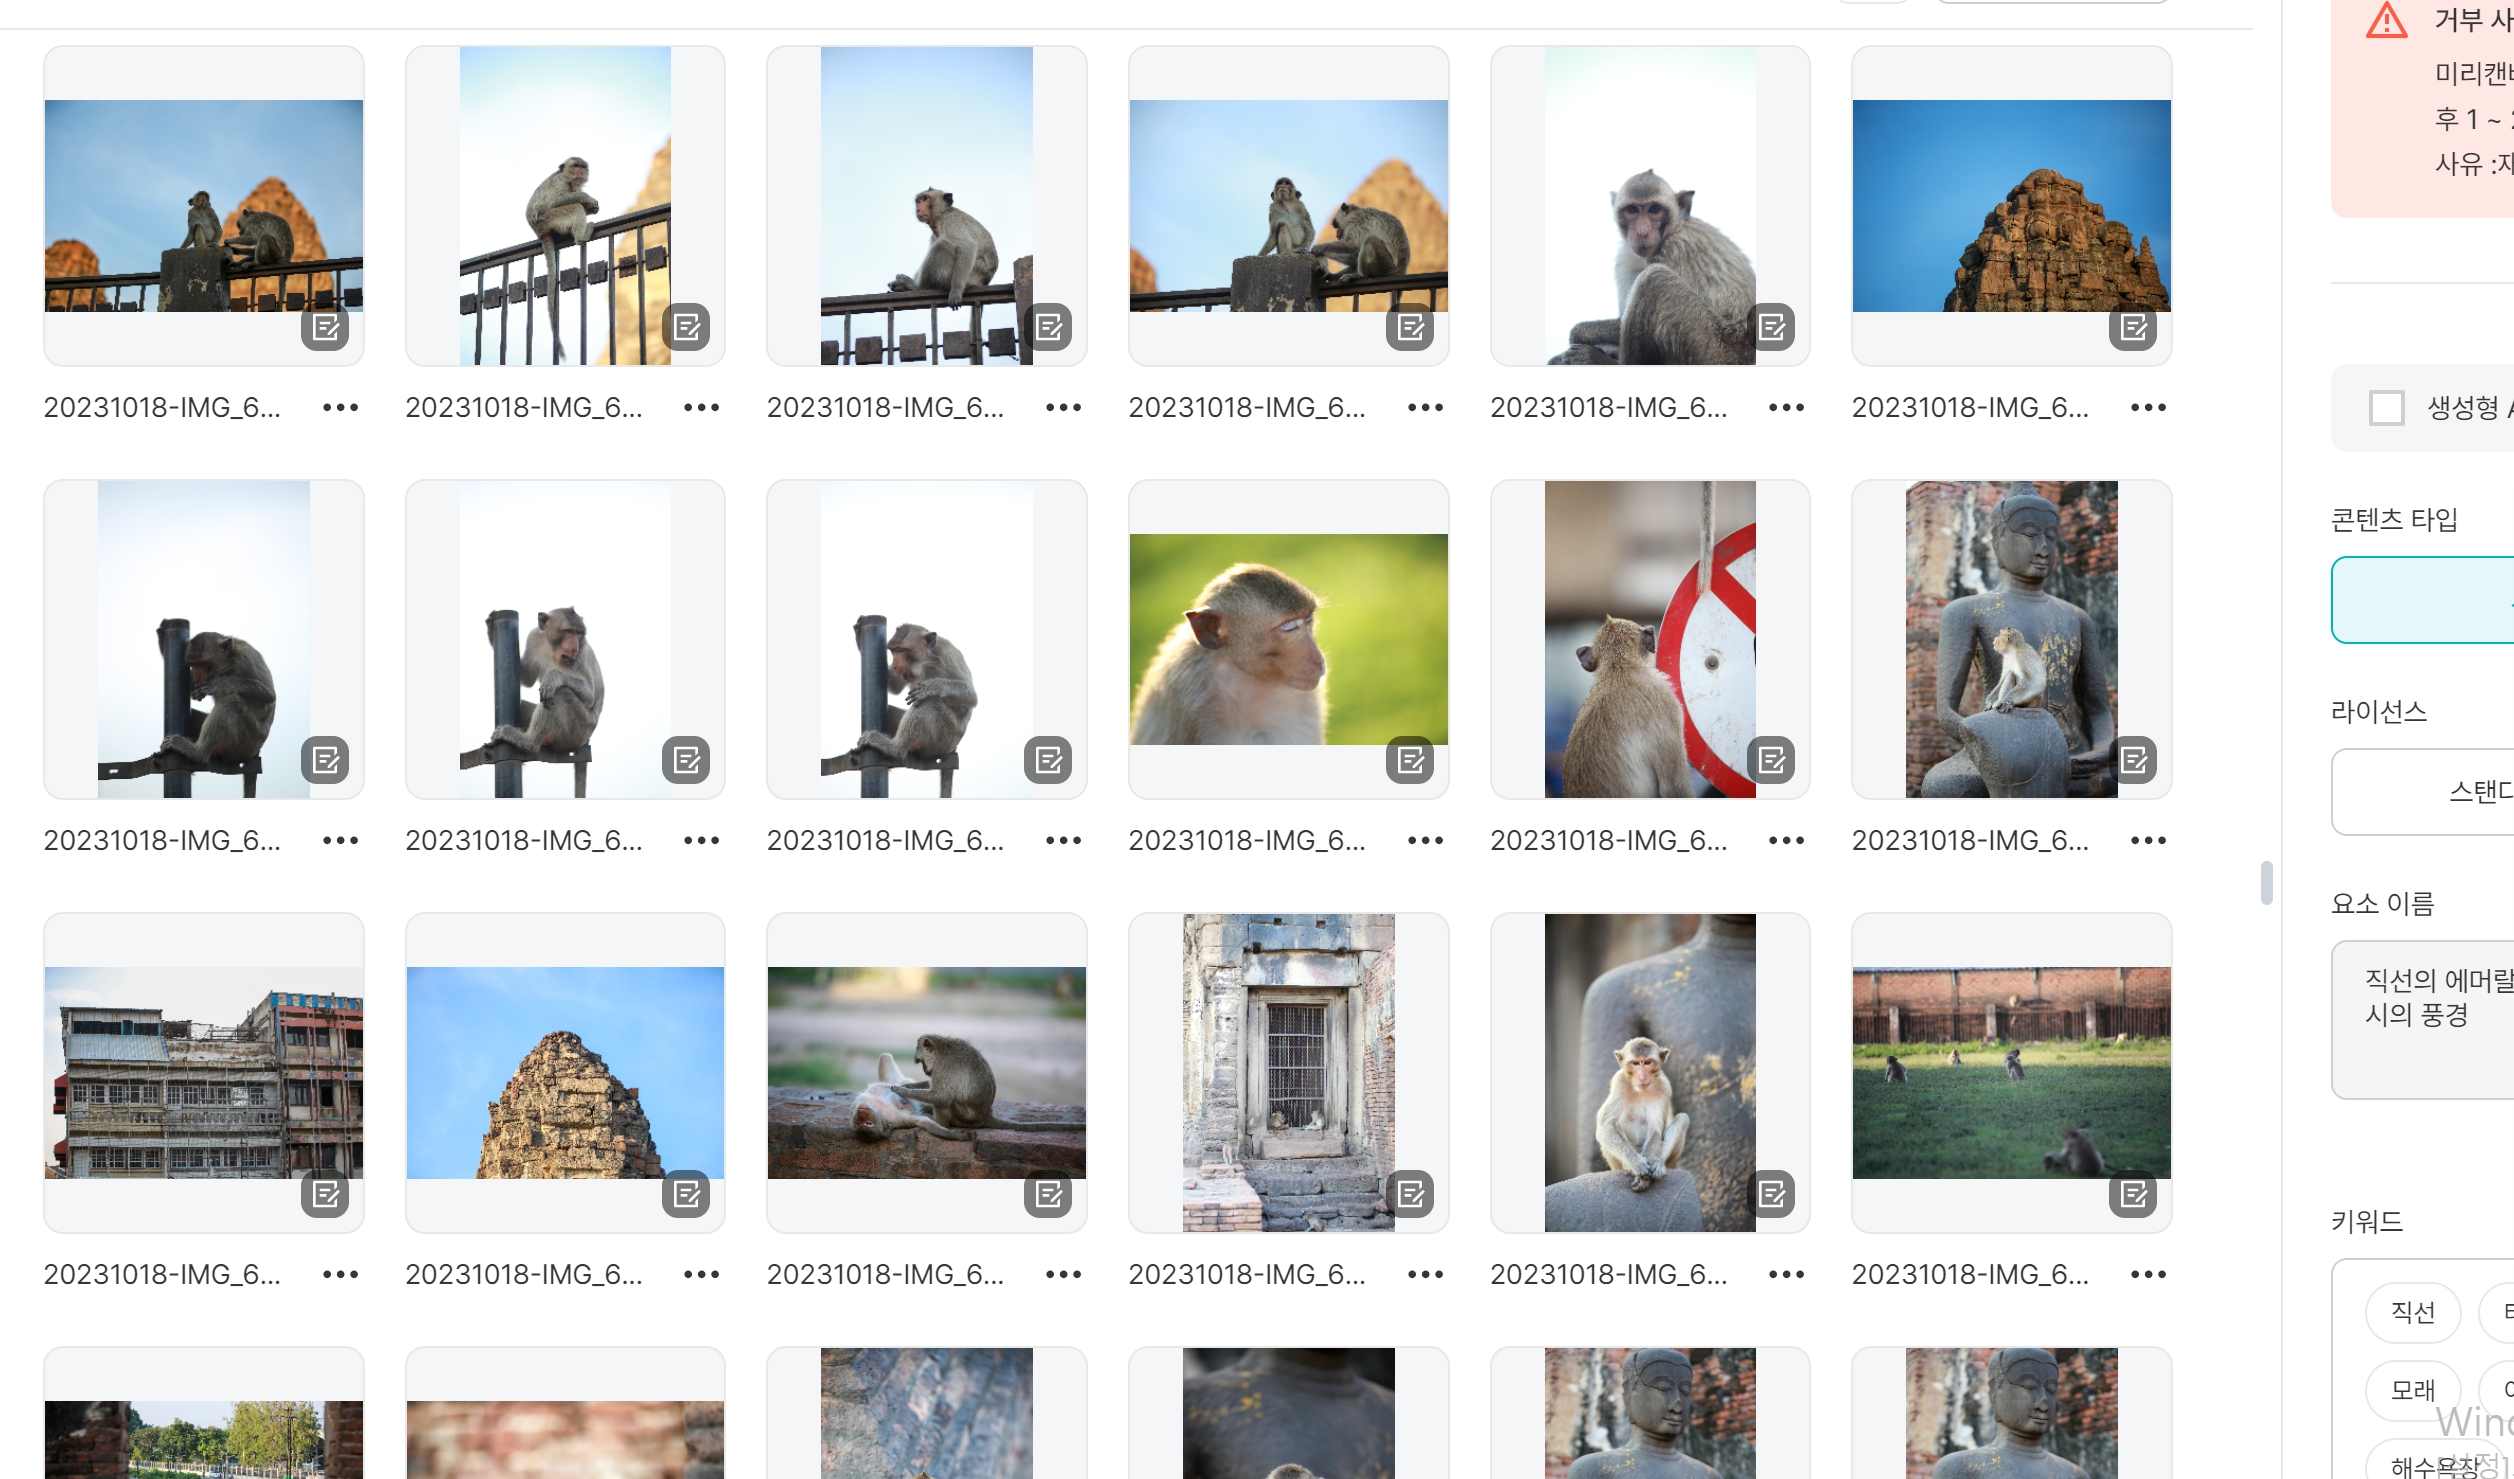Select the stone doorway with barred window thumbnail

pos(1289,1073)
